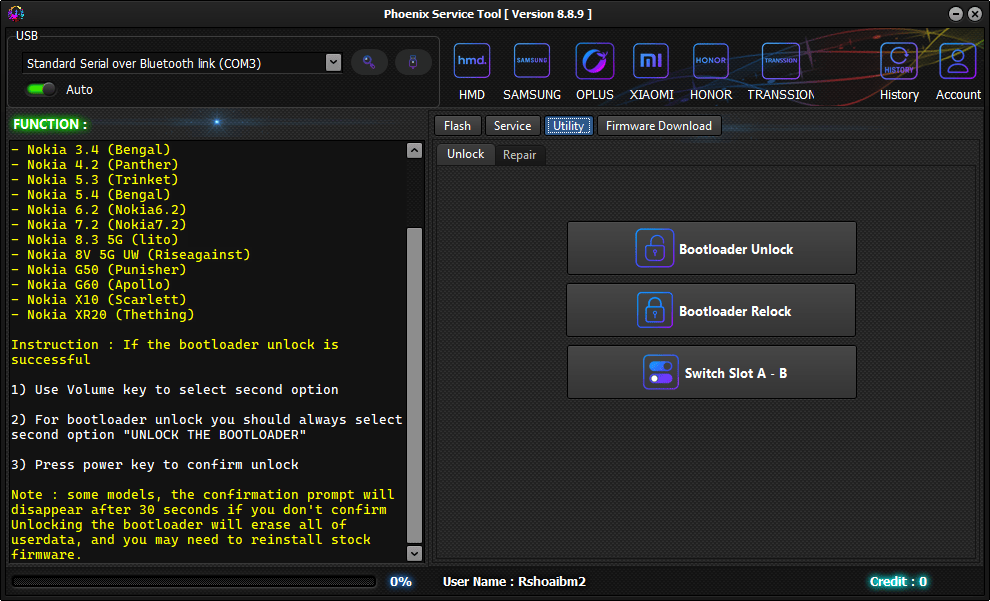Click the 'Nokia X10 (Scarlett)' log line
The width and height of the screenshot is (990, 601).
click(x=98, y=300)
